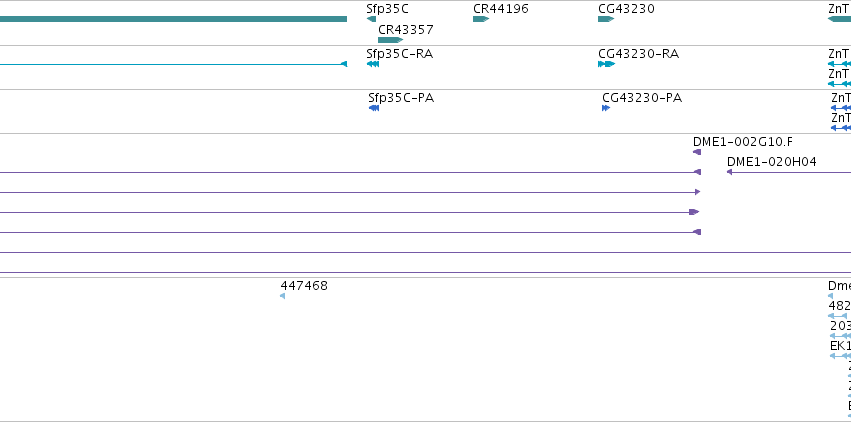Viewport: 851px width, 422px height.
Task: Open the CG43230-RA transcript label
Action: point(638,54)
